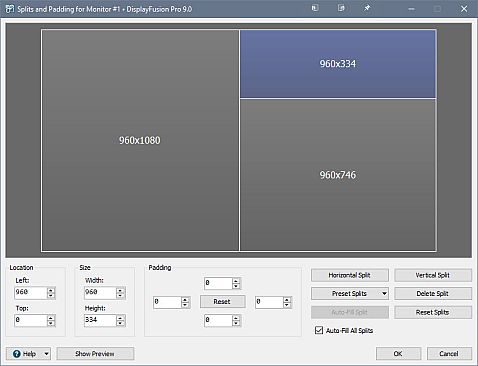
Task: Minimize the Splits and Padding window
Action: (x=412, y=9)
